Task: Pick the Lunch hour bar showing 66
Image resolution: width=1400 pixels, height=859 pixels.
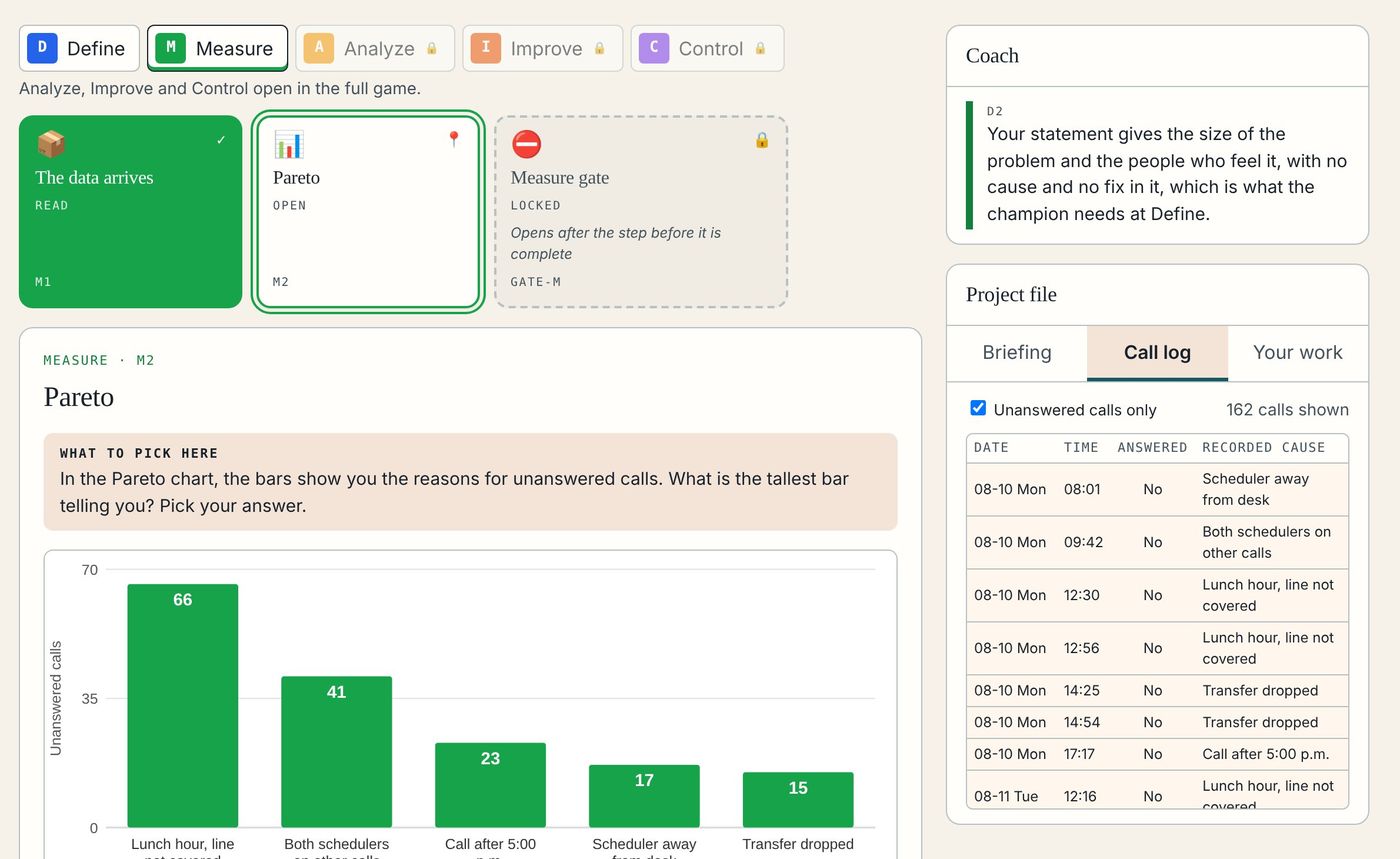Action: point(183,706)
